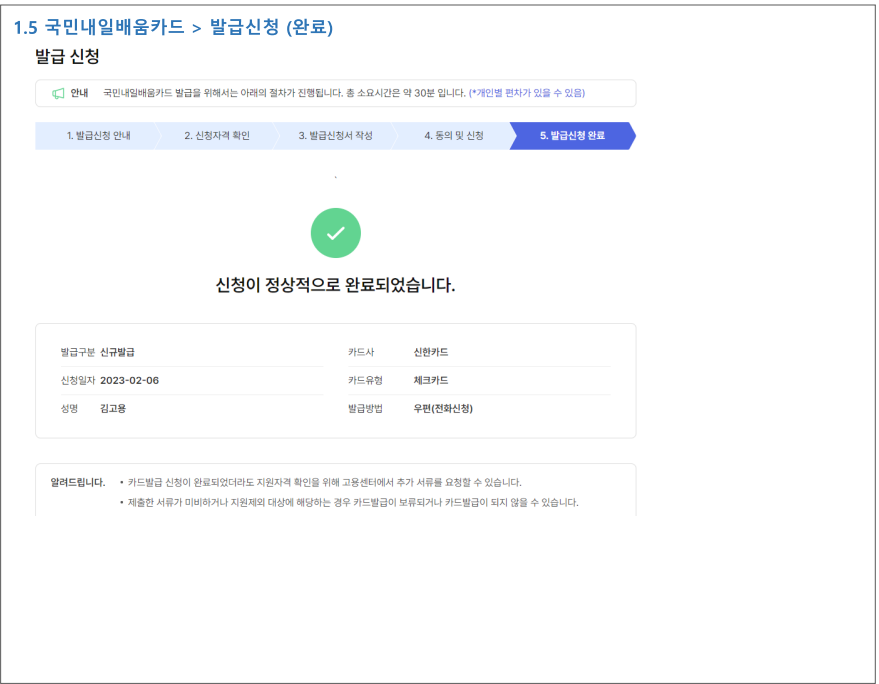The height and width of the screenshot is (684, 879).
Task: Click the megaphone icon beside 안내
Action: pyautogui.click(x=60, y=92)
